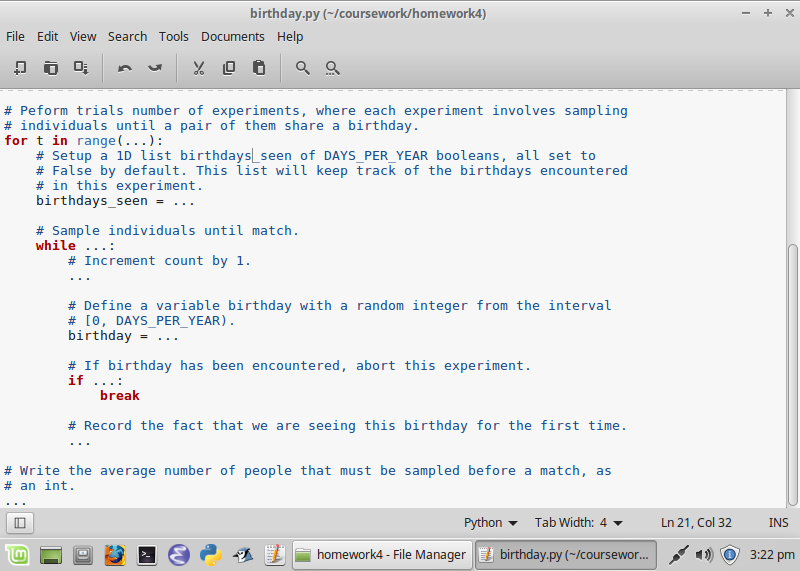
Task: Undo the last edit
Action: coord(125,68)
